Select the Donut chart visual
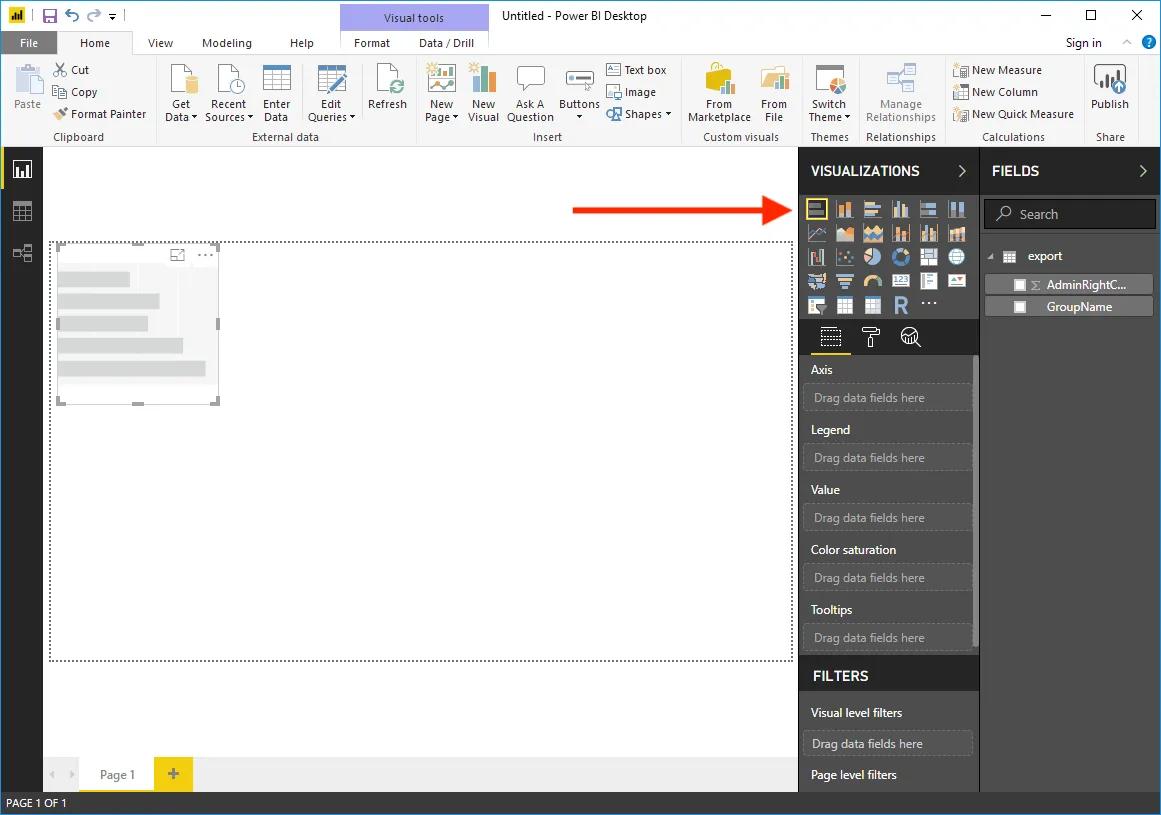 [900, 257]
